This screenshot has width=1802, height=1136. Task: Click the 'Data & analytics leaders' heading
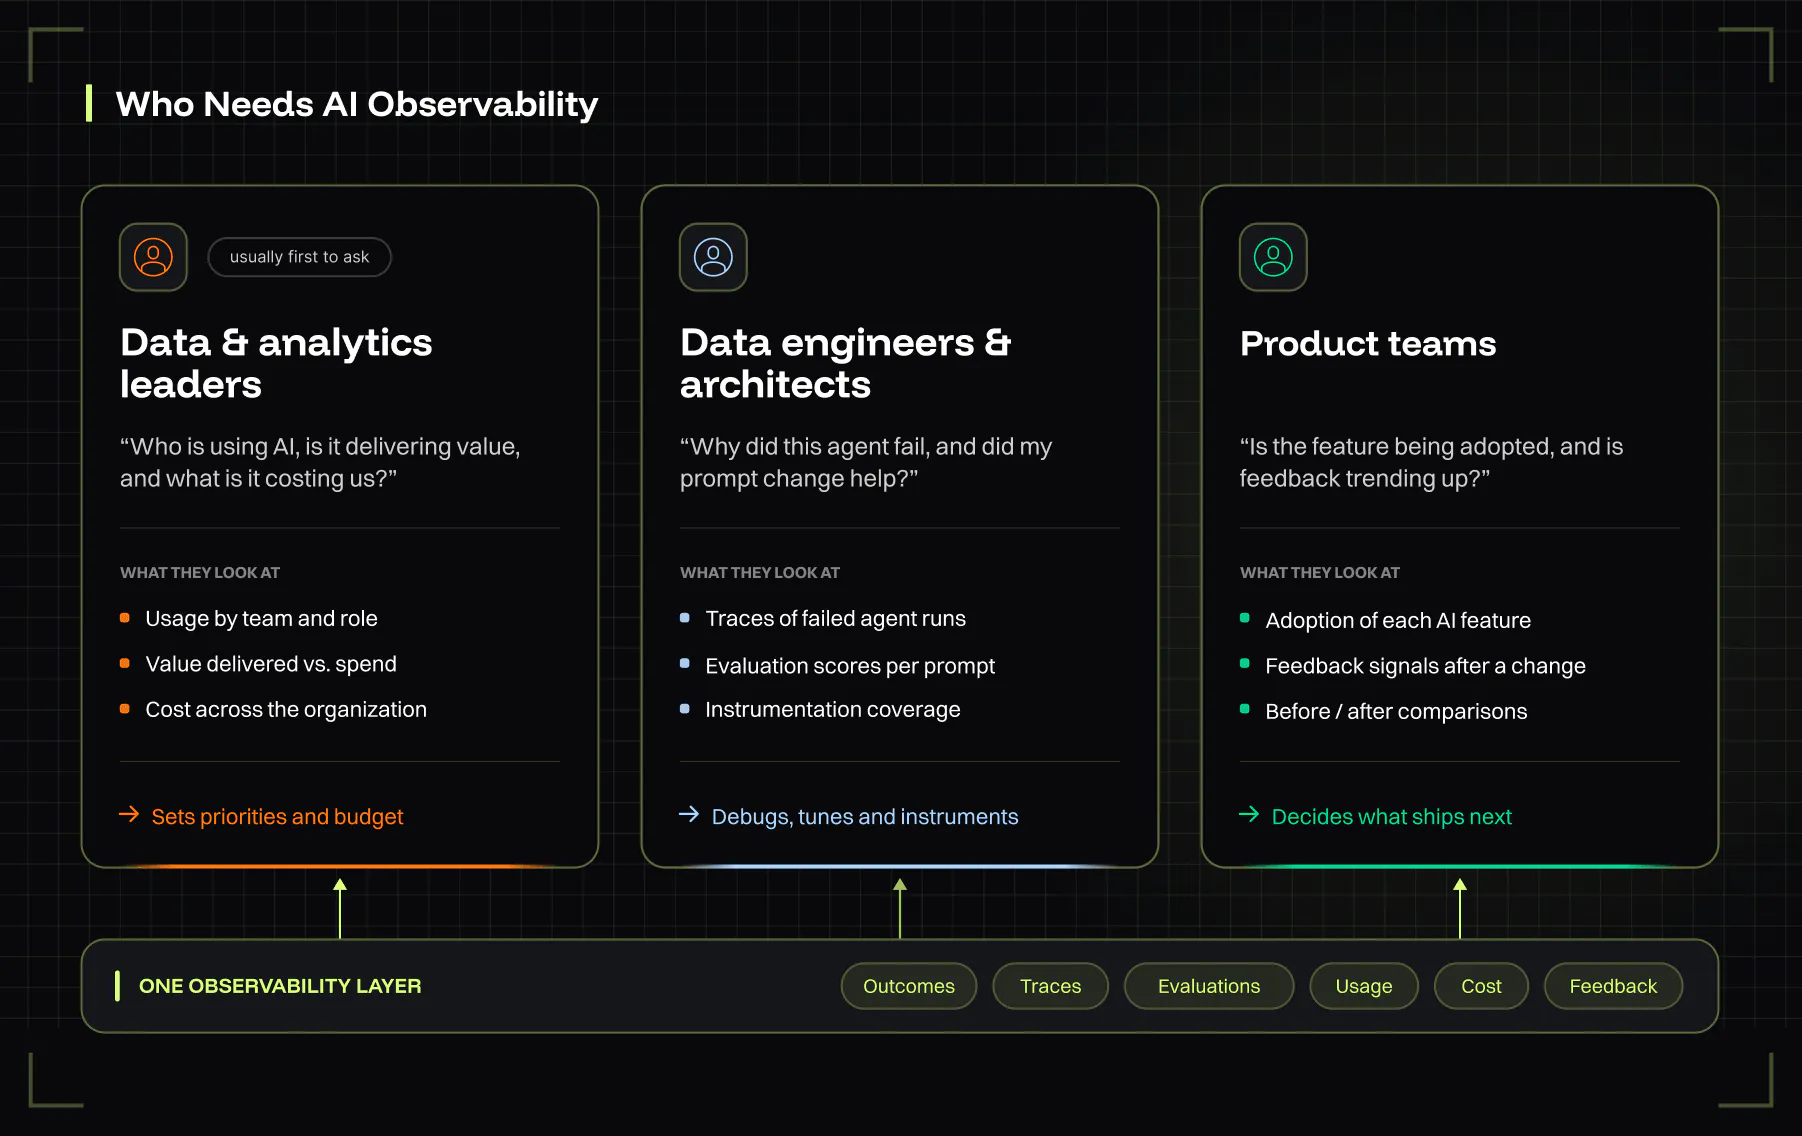coord(276,363)
